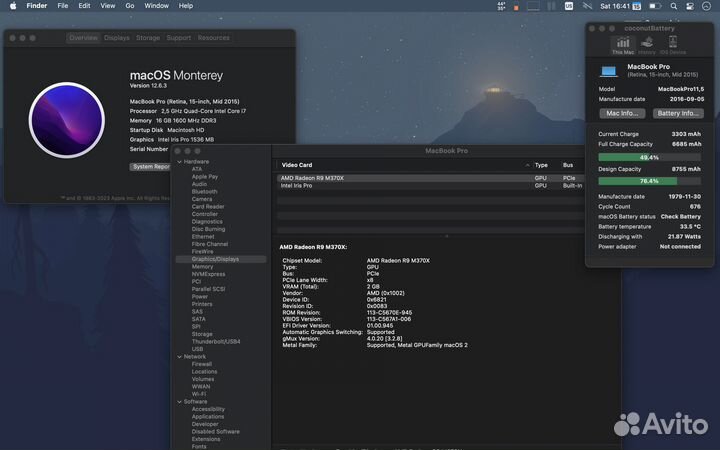Select Power in the sidebar

coord(200,297)
